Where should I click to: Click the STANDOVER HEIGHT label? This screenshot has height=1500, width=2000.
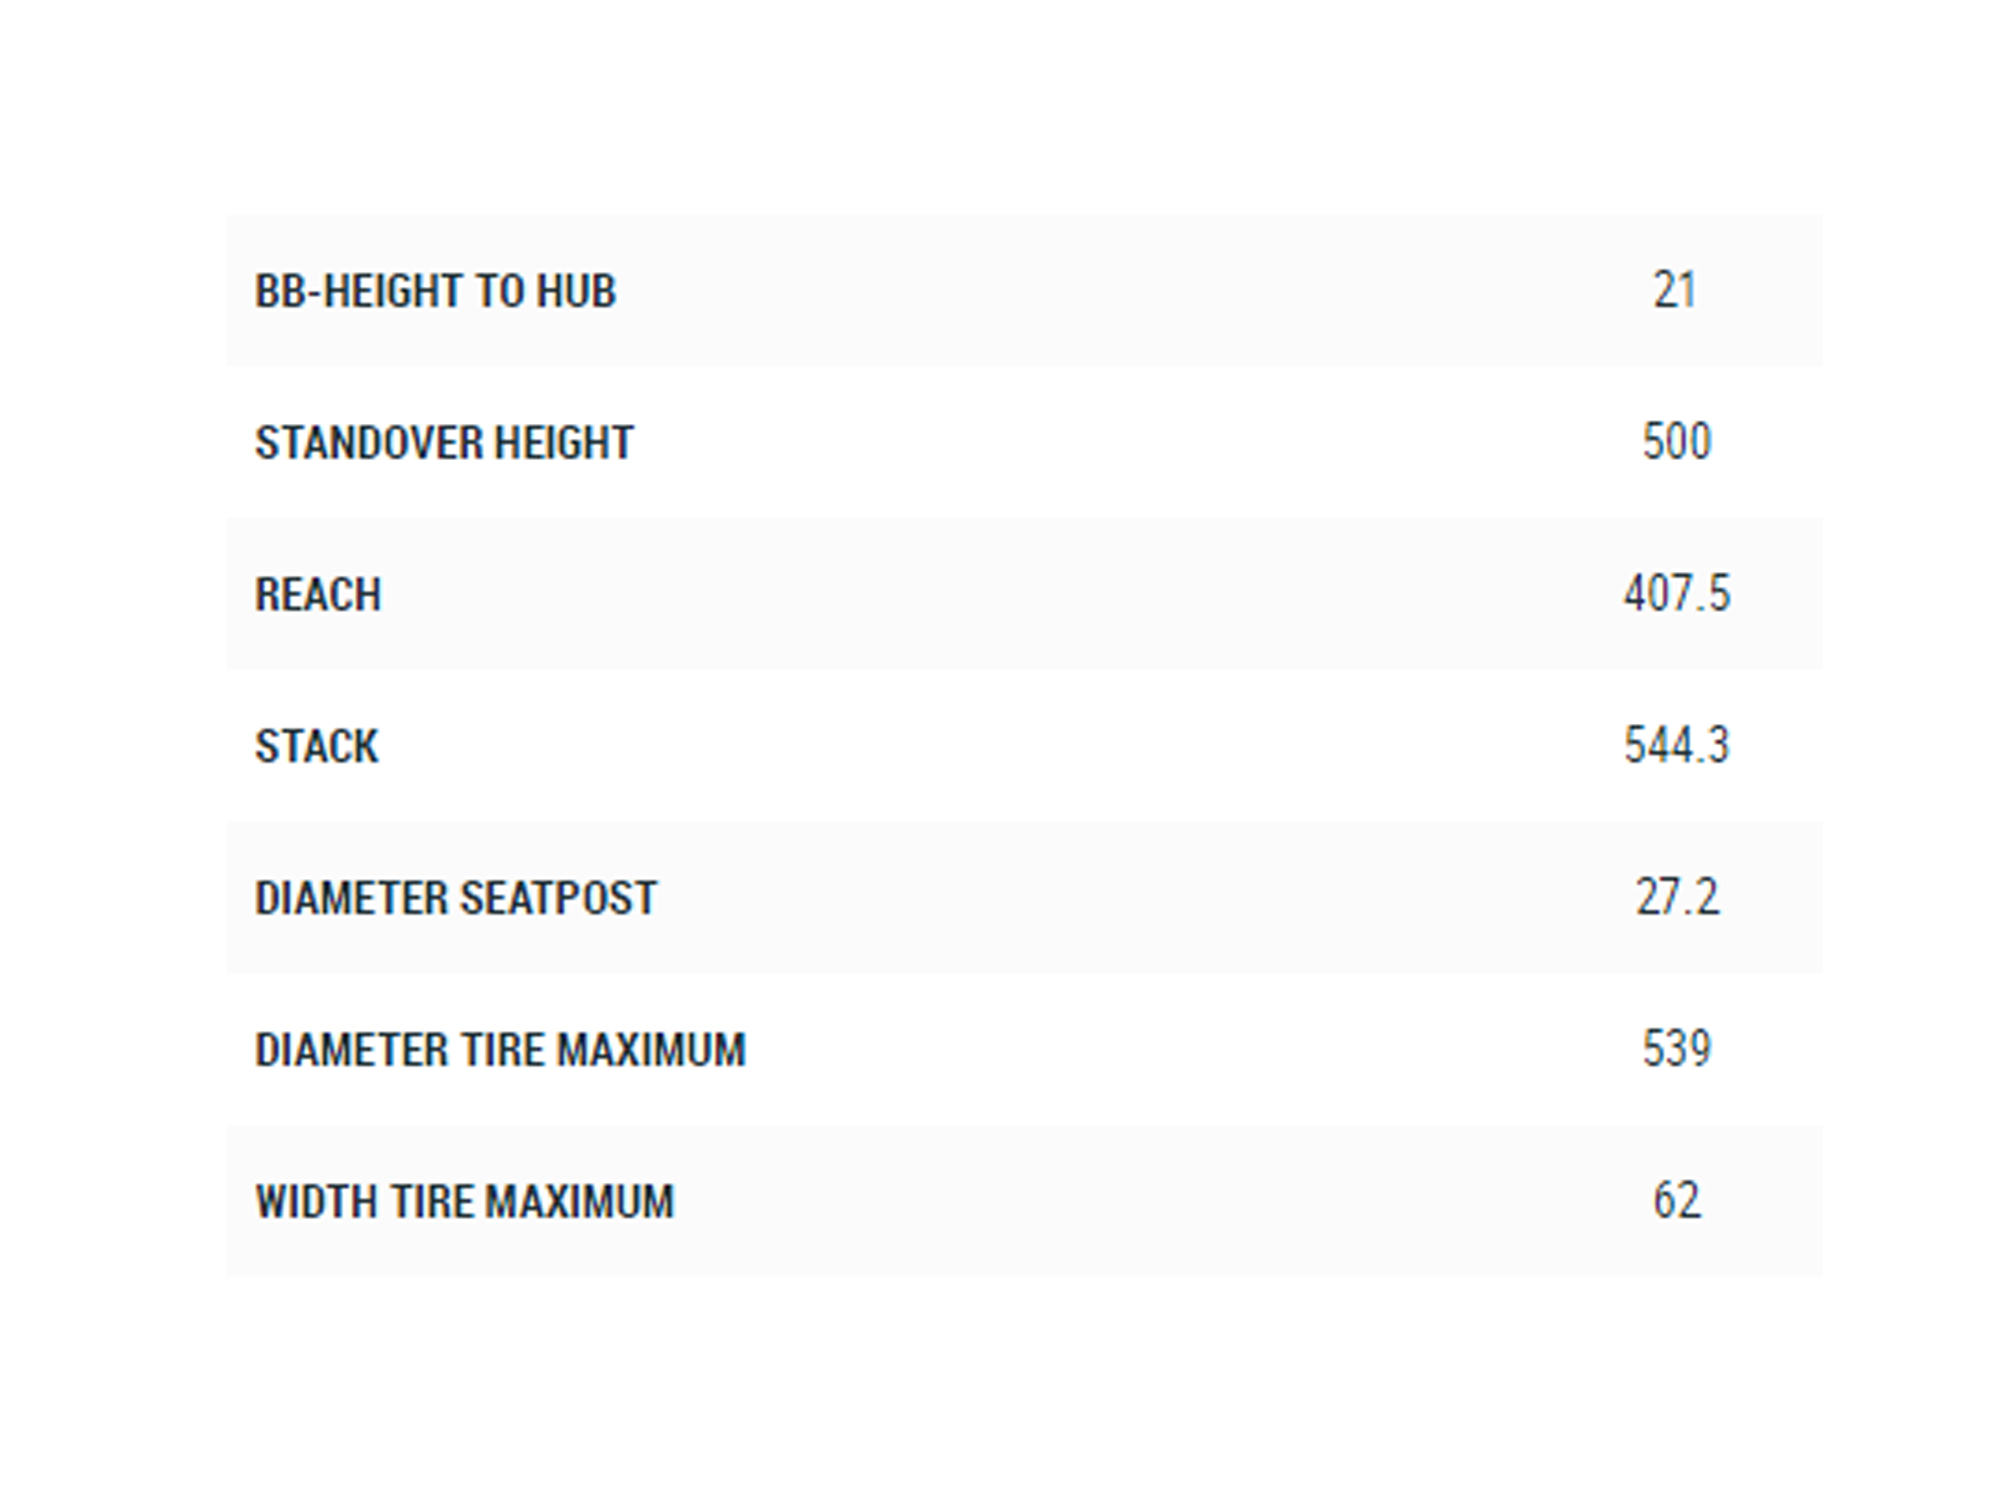pos(444,443)
